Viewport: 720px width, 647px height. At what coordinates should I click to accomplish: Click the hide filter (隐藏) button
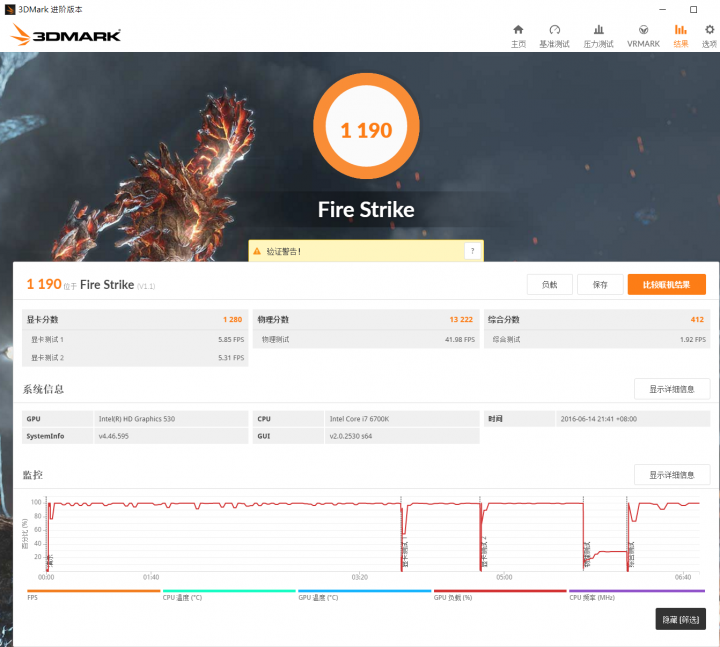[681, 619]
